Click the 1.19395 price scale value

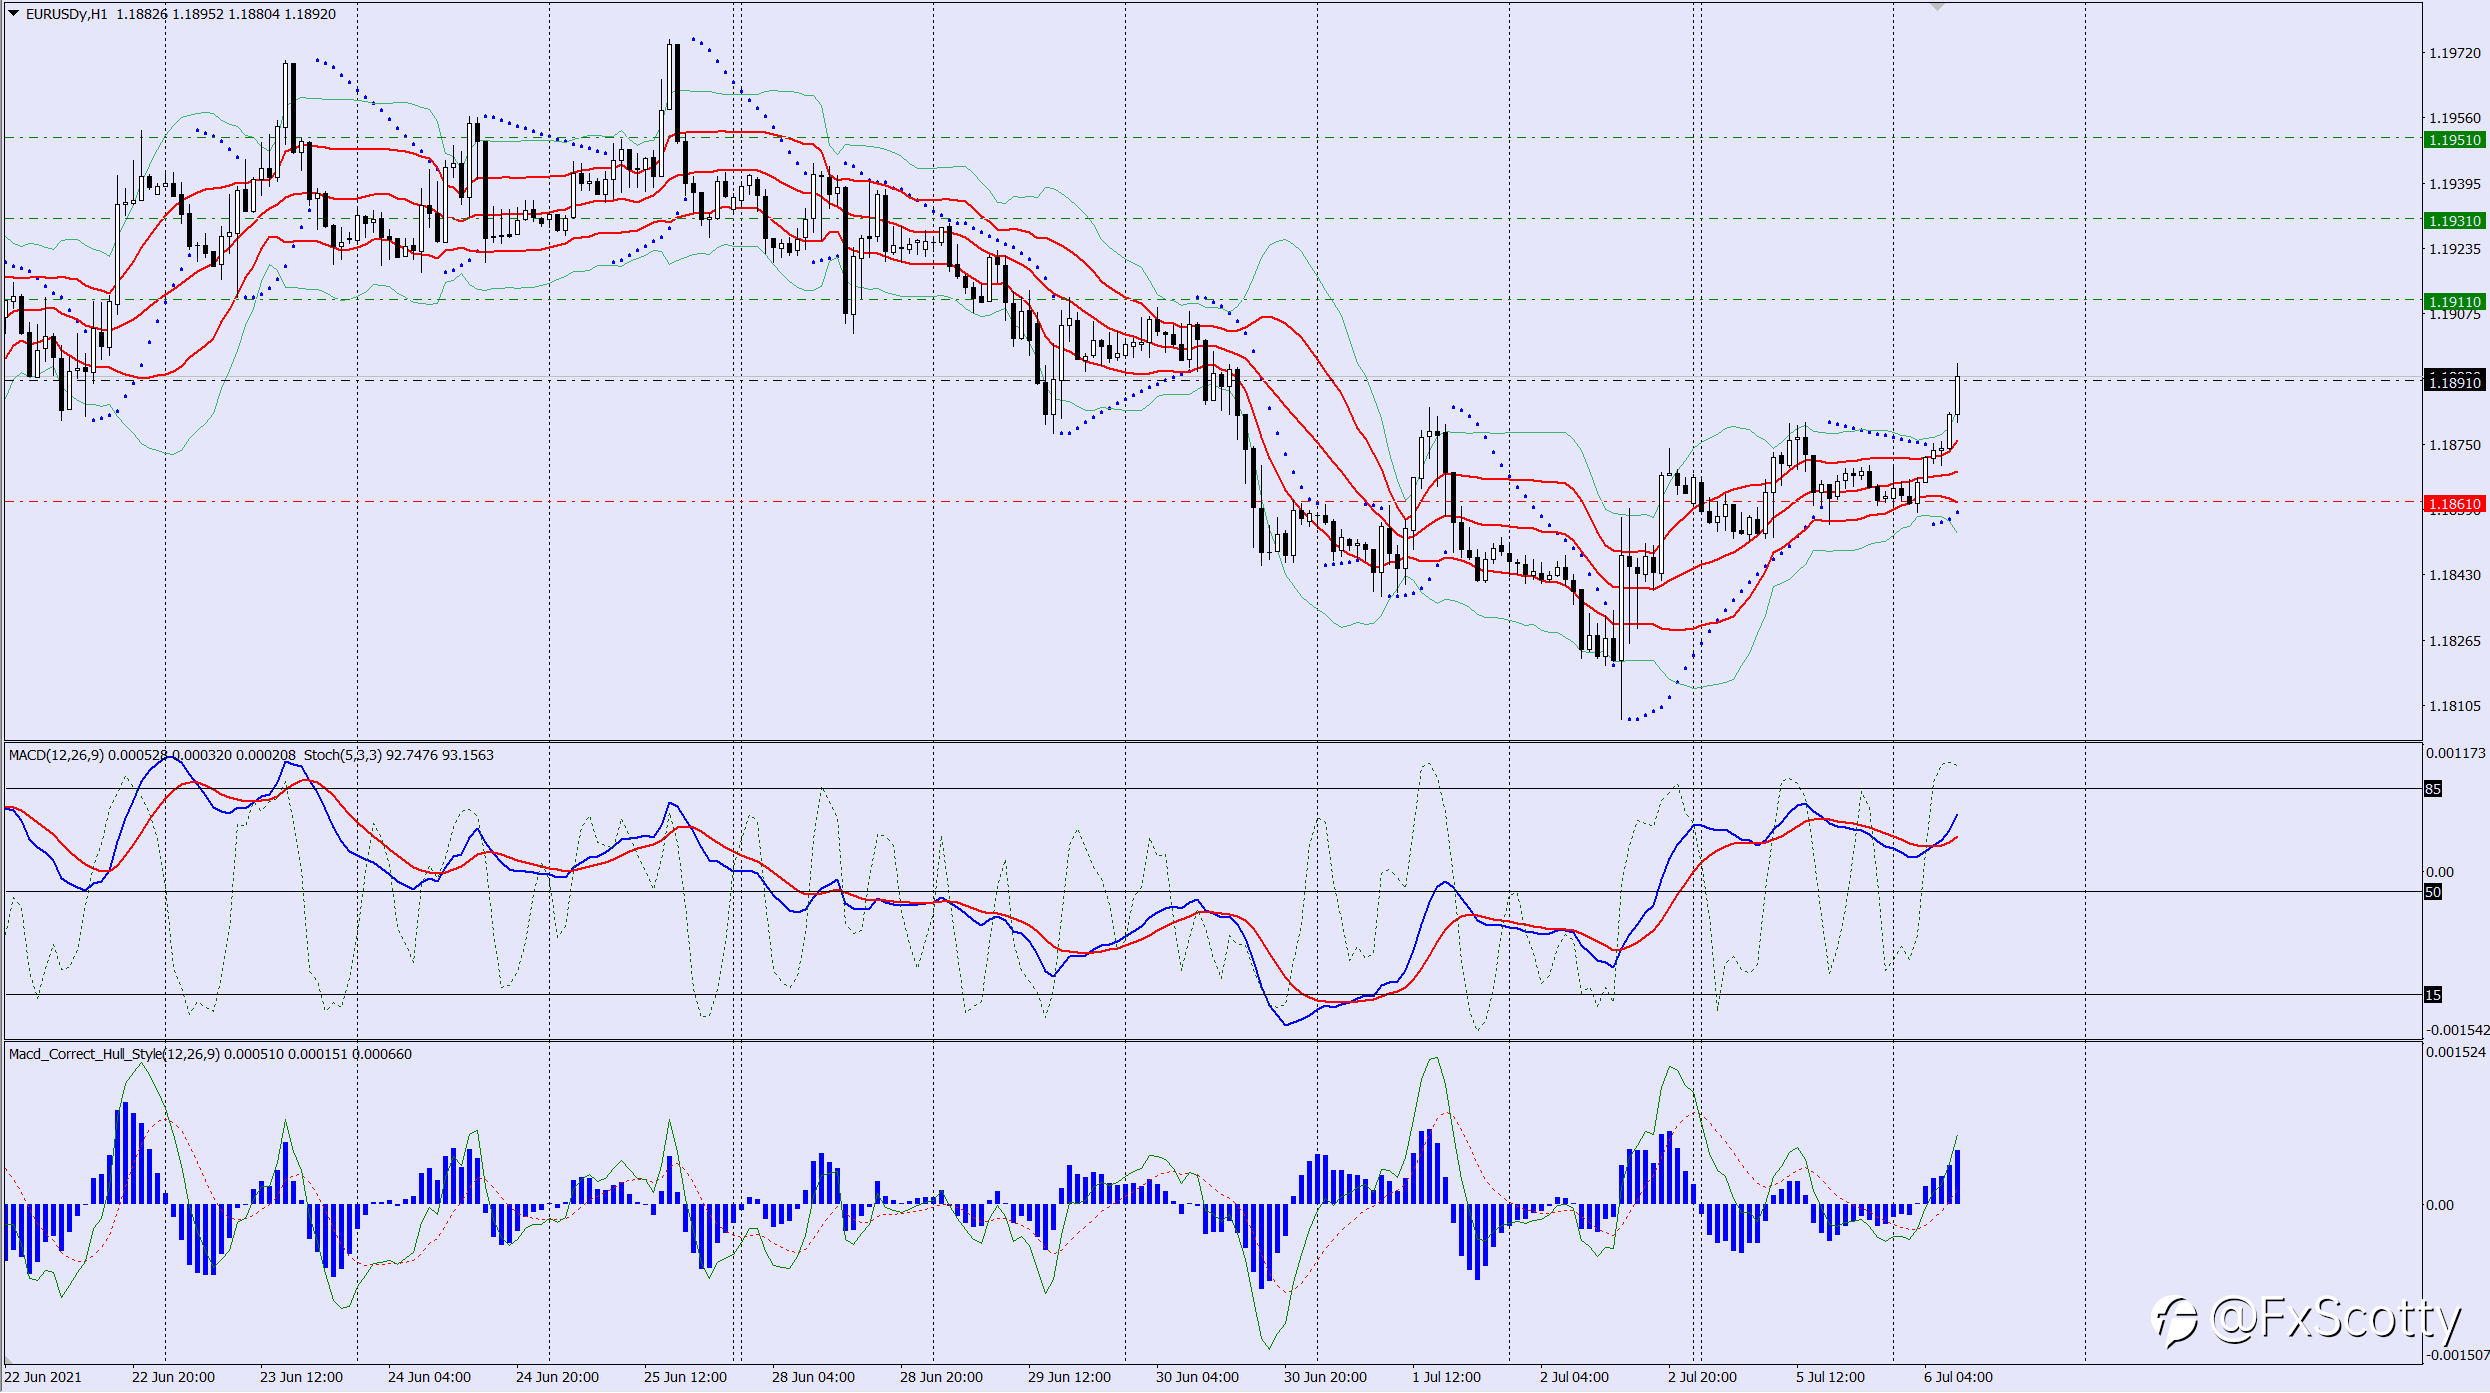(2455, 184)
